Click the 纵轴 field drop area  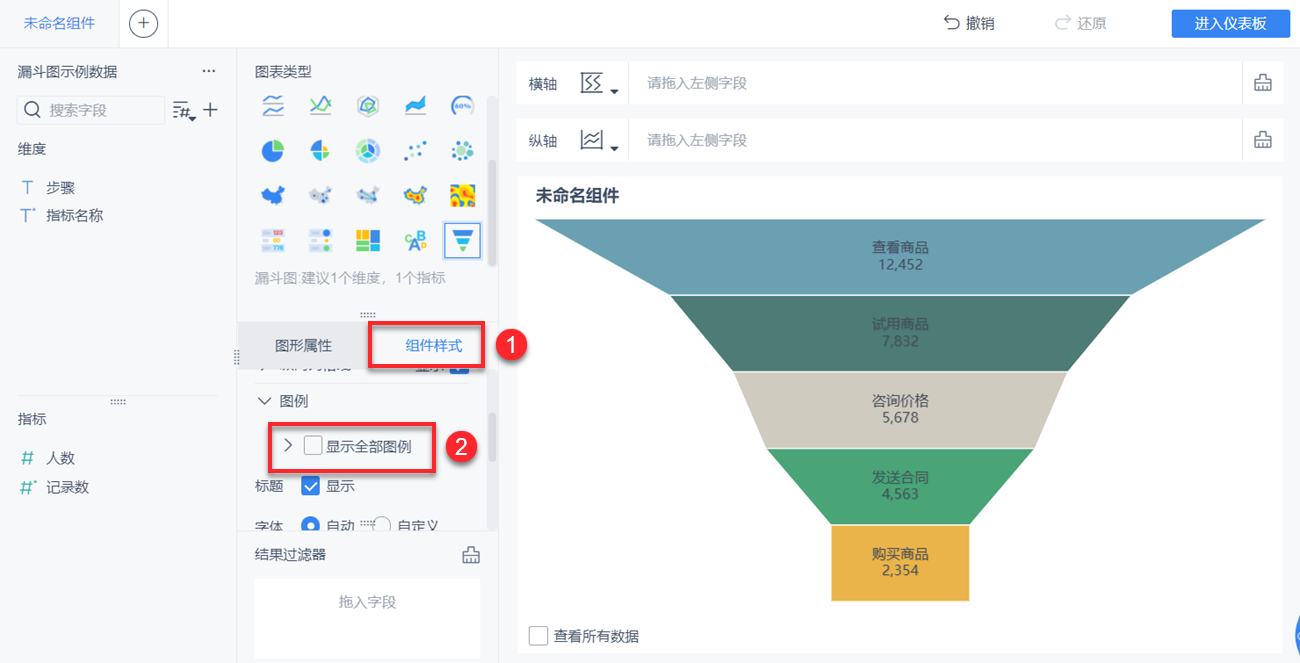[935, 140]
